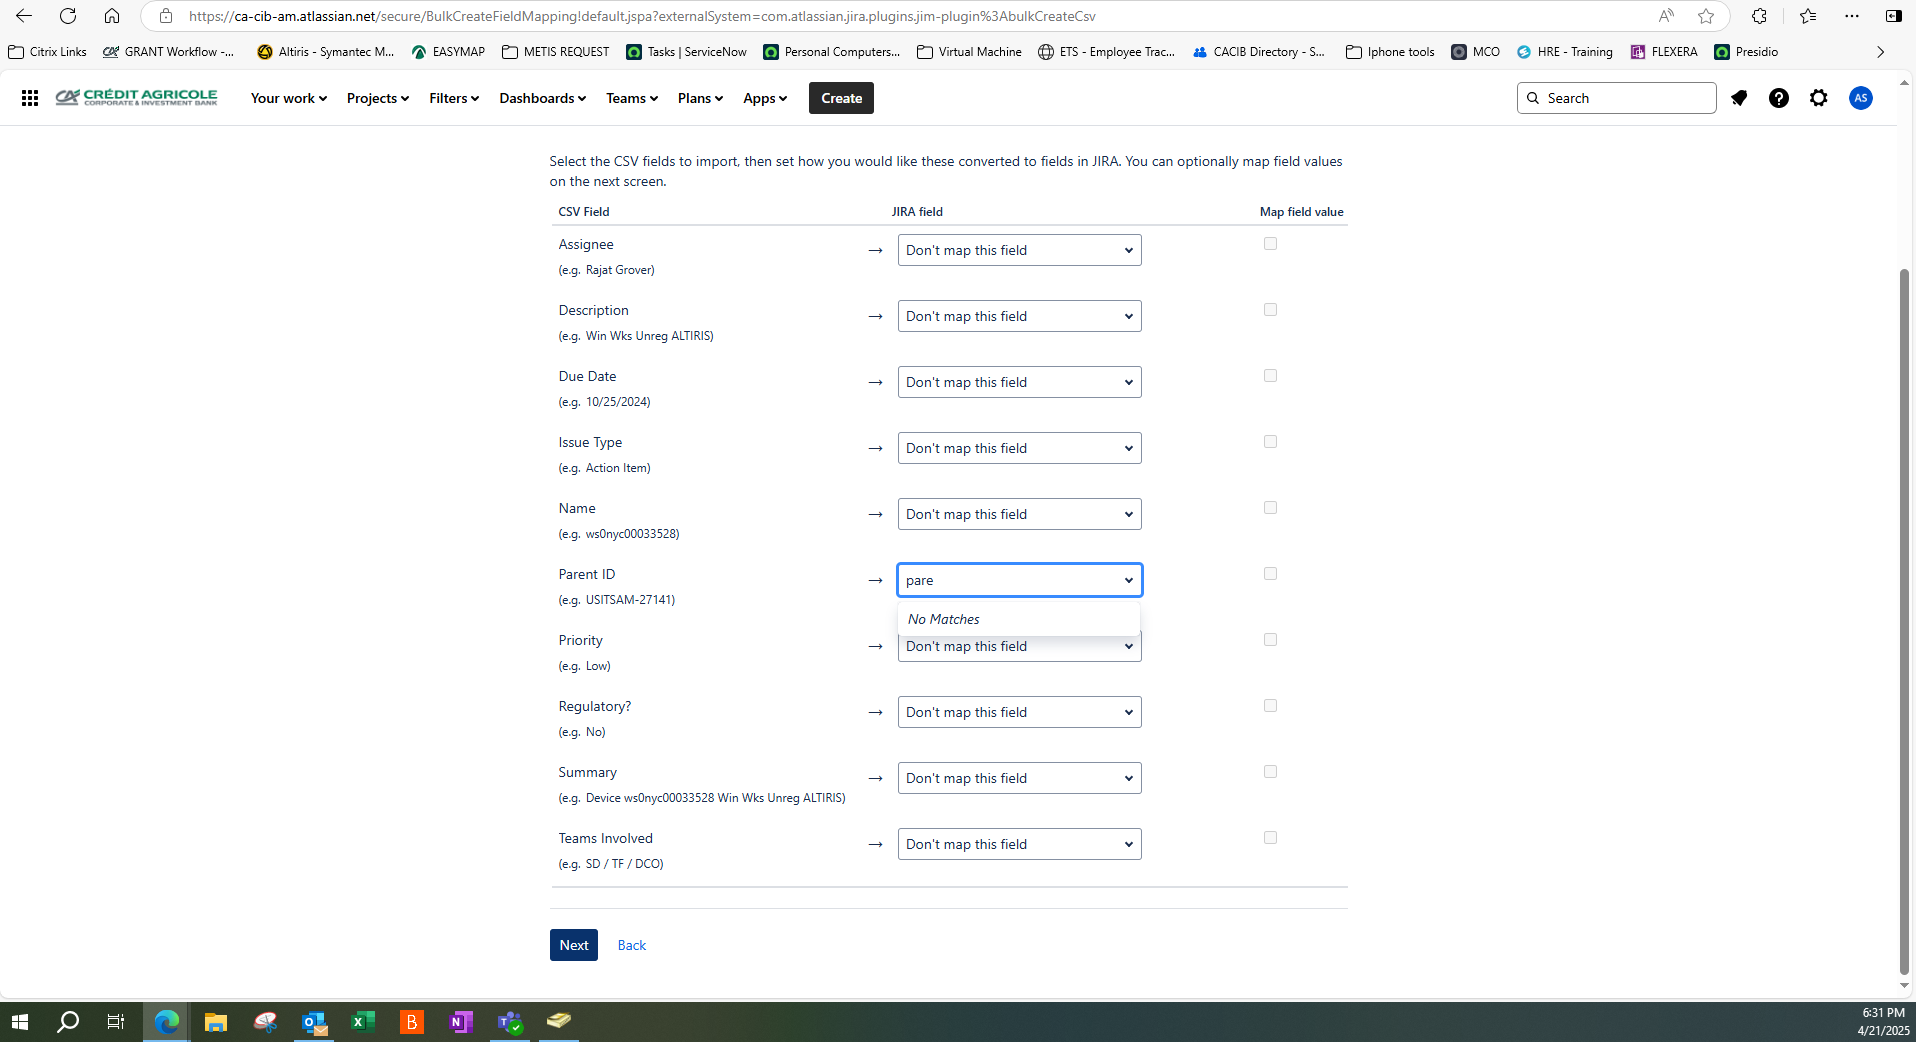Open Microsoft Teams from taskbar
This screenshot has height=1042, width=1916.
tap(510, 1021)
